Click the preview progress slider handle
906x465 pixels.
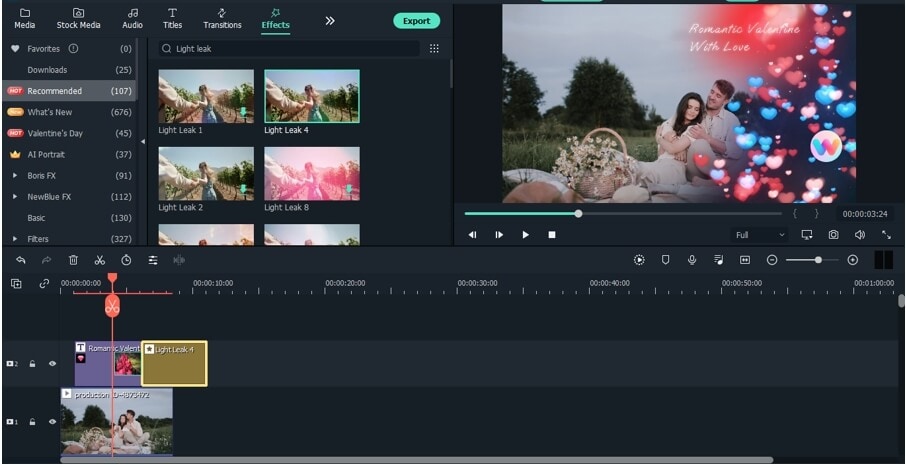point(578,214)
